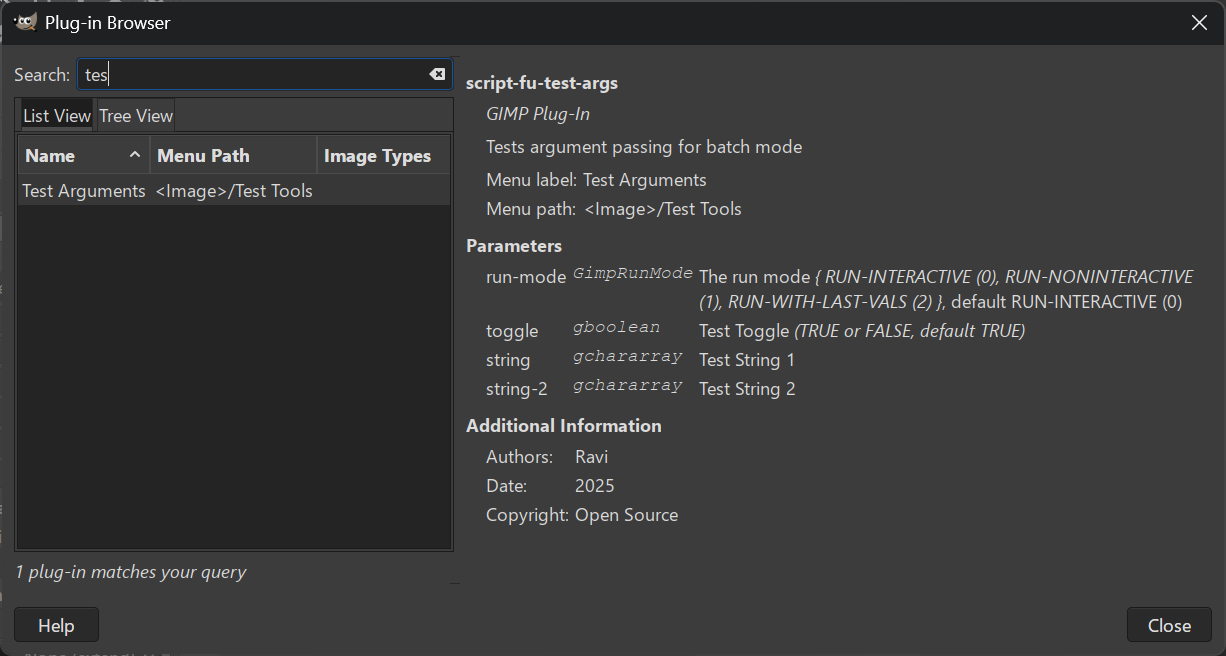Click the sort arrow on Name column
Screen dimensions: 1226x656
pos(135,156)
